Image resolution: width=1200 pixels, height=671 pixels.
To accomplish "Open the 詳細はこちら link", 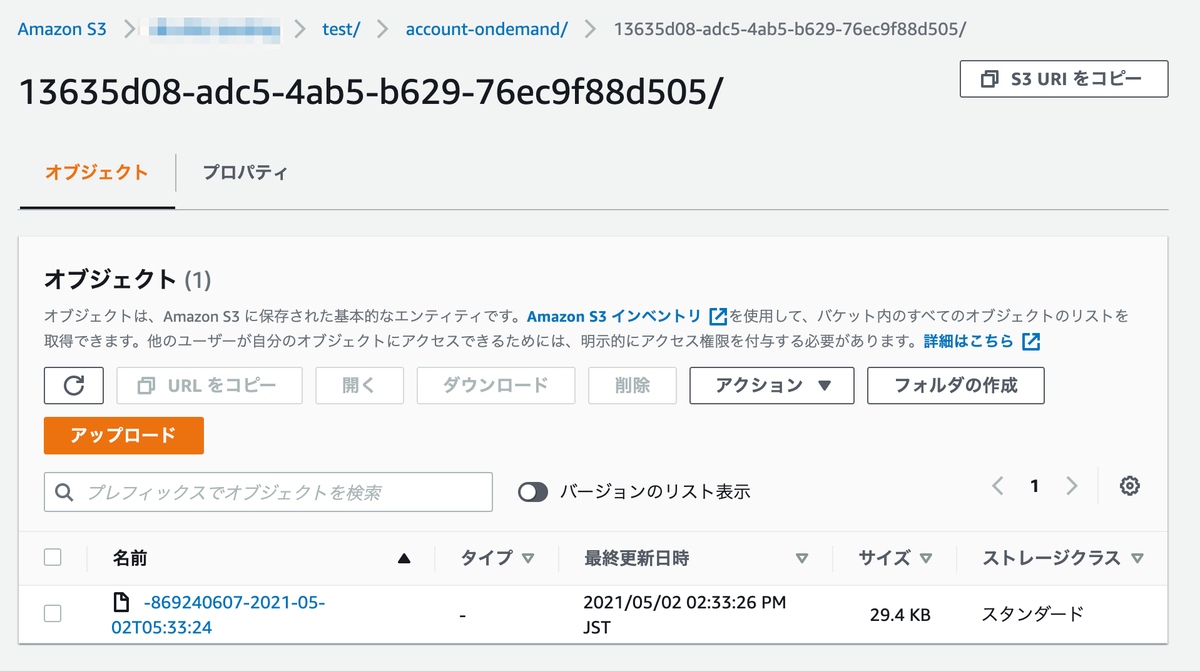I will [x=968, y=342].
